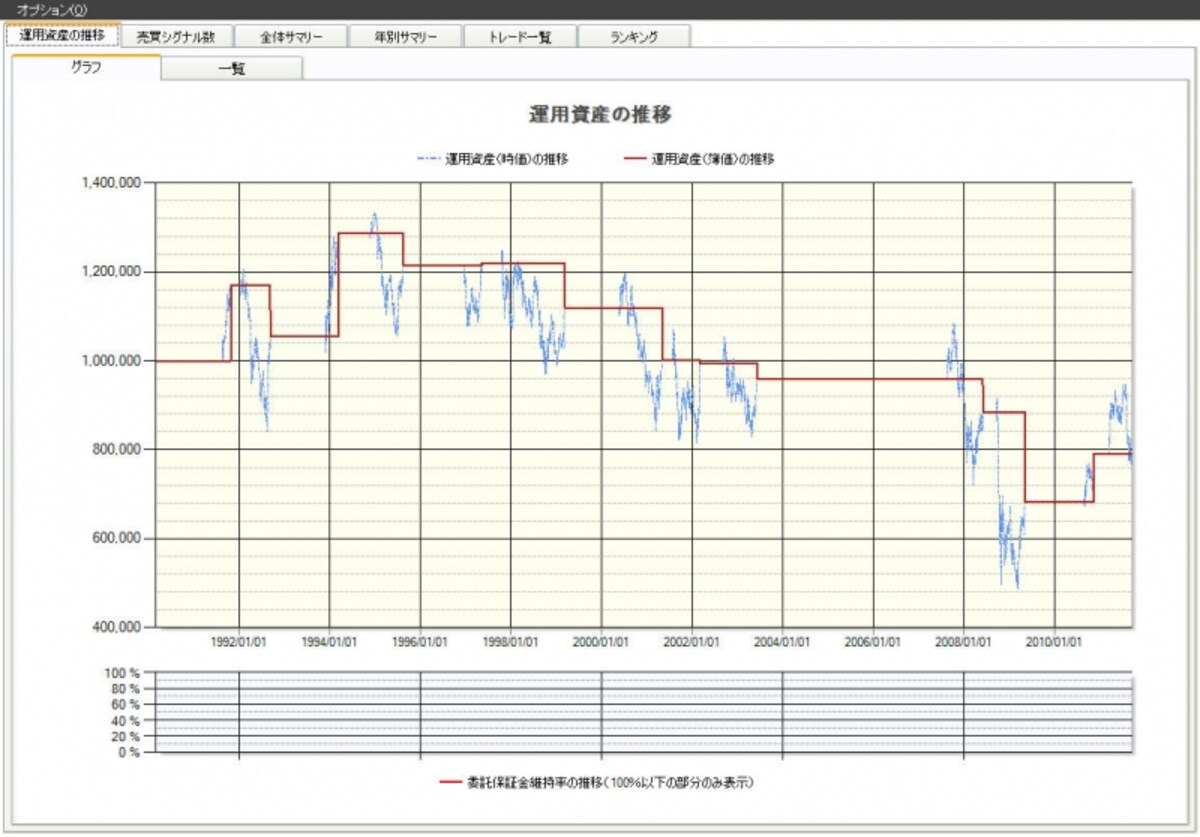Click the chart title 運用資産の推移
This screenshot has height=837, width=1200.
tap(600, 114)
